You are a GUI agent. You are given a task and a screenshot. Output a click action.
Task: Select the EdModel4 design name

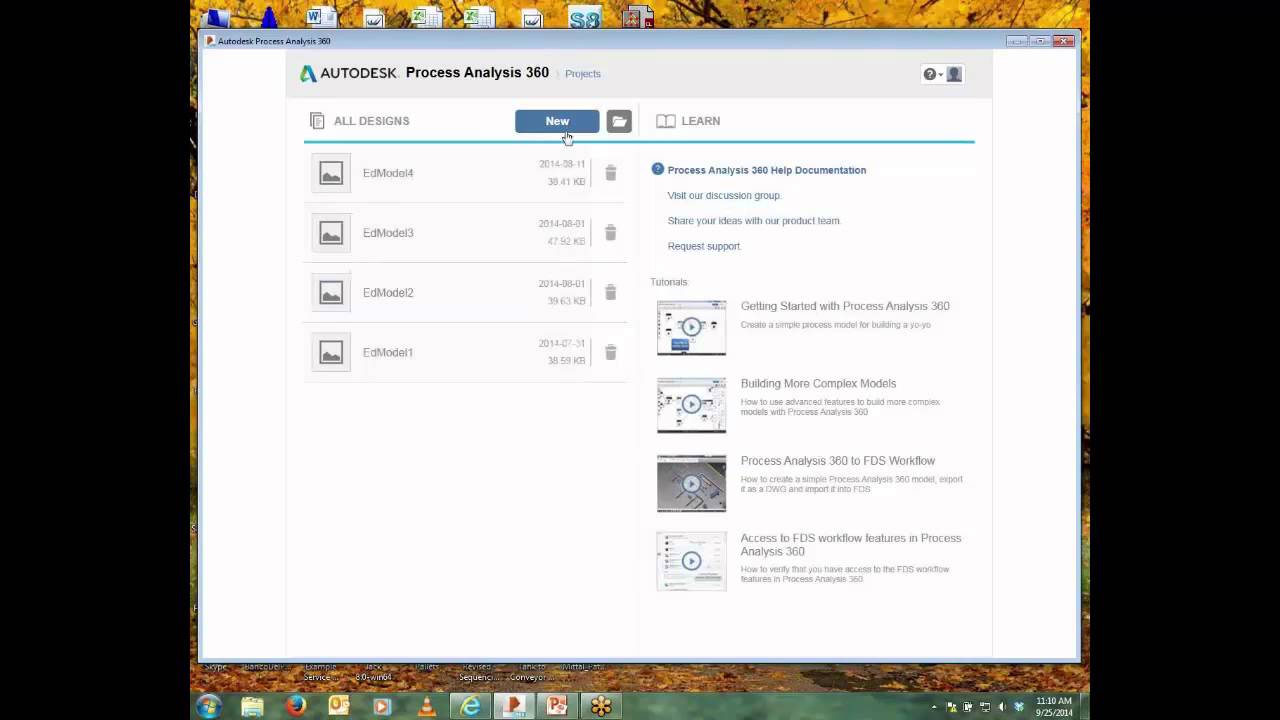pyautogui.click(x=388, y=173)
